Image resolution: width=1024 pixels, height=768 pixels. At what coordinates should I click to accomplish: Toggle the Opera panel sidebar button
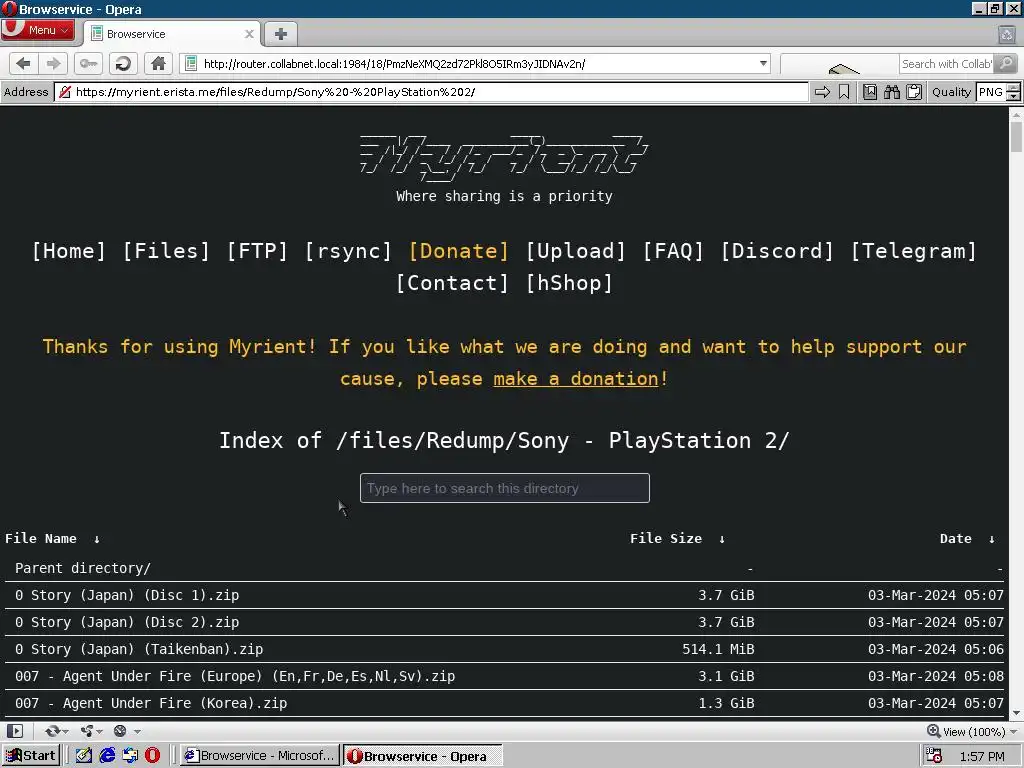[x=16, y=731]
